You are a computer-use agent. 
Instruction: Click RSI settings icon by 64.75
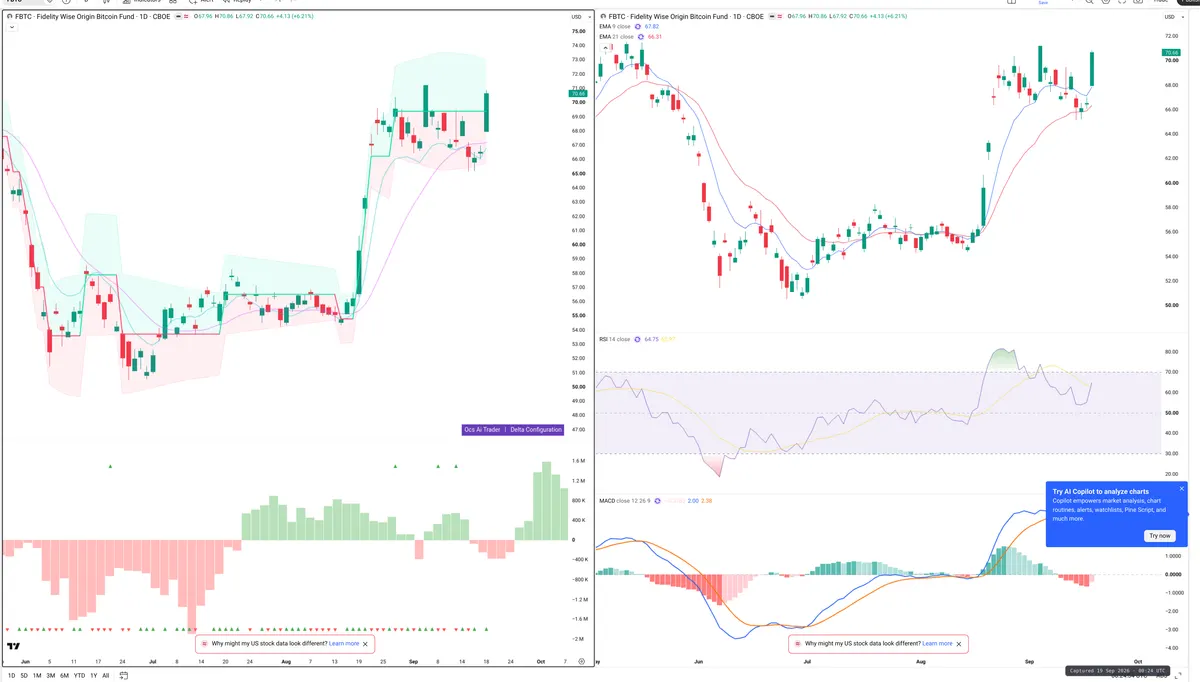click(638, 339)
